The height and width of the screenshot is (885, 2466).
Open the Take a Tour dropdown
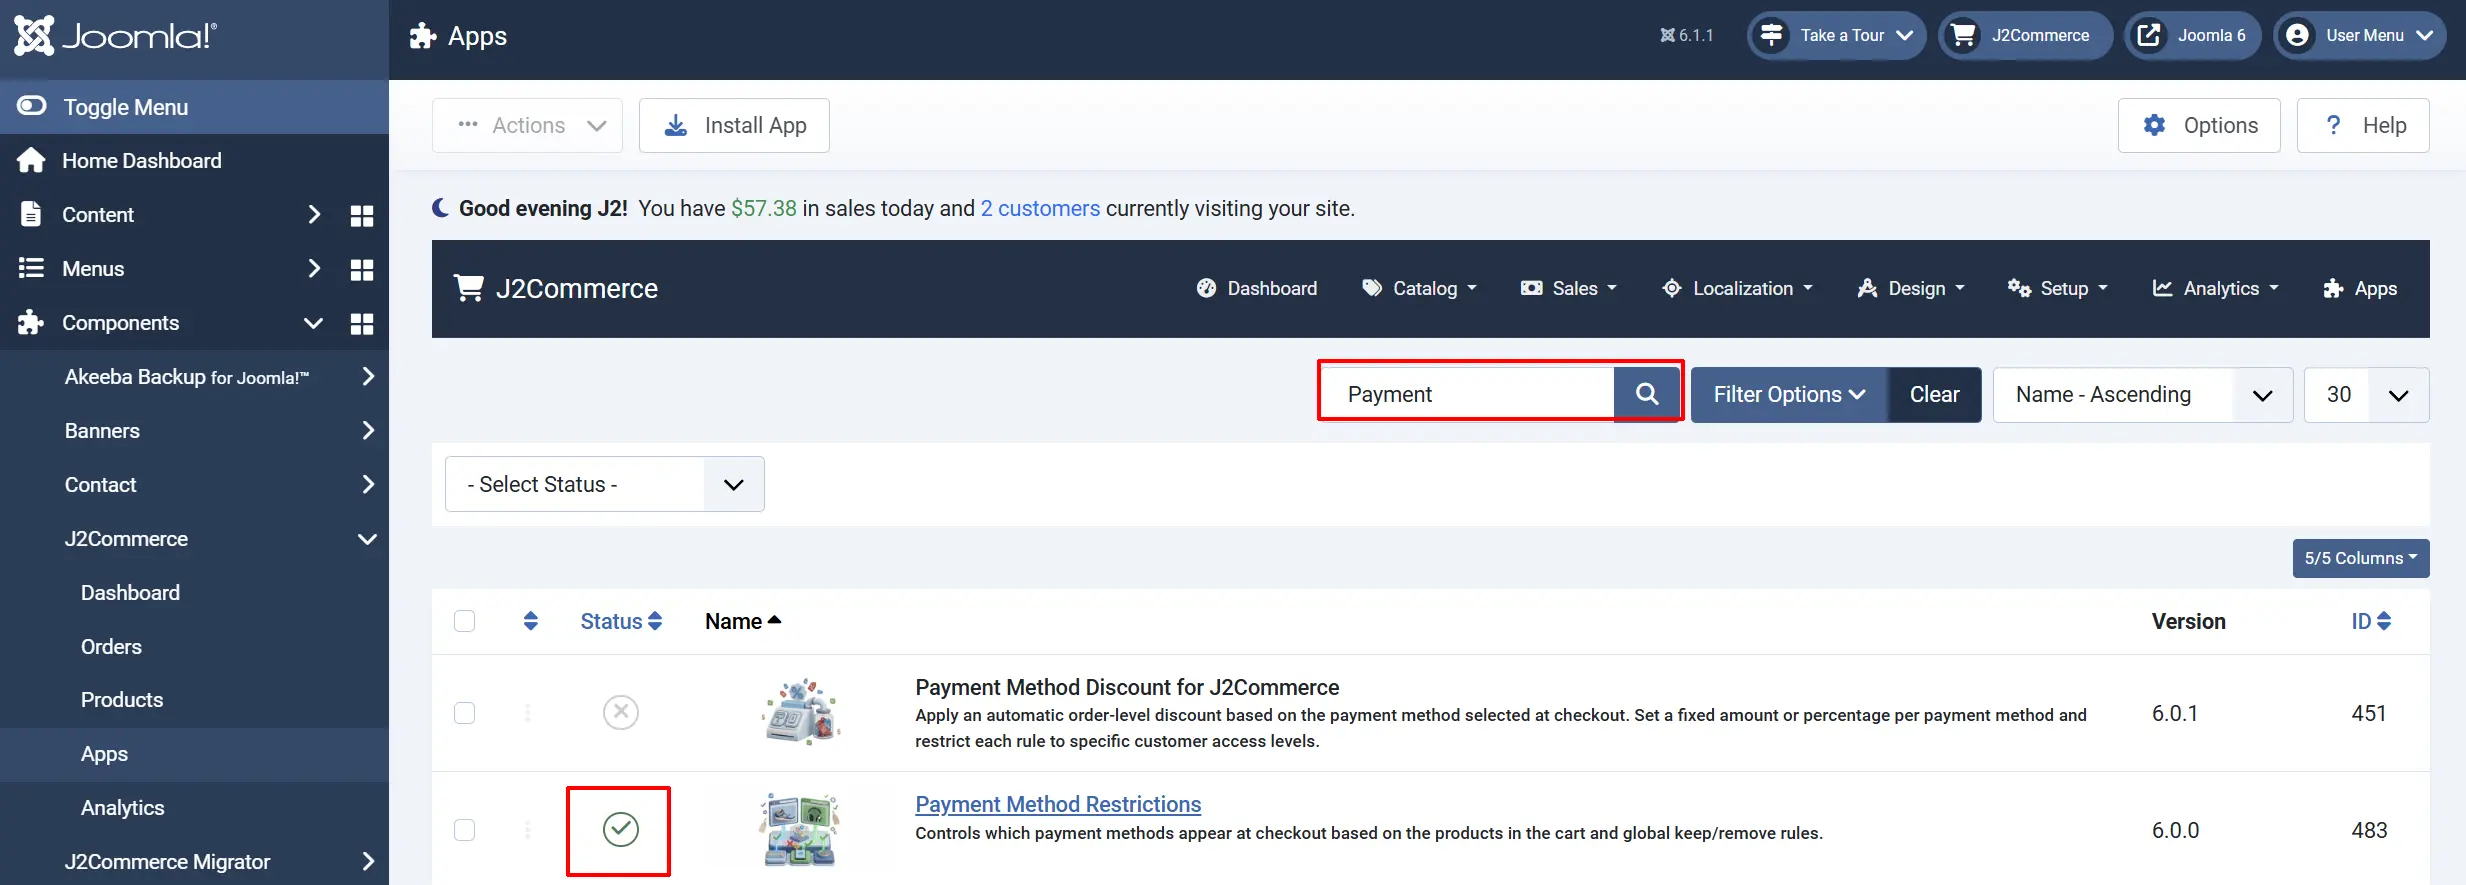pos(1836,36)
